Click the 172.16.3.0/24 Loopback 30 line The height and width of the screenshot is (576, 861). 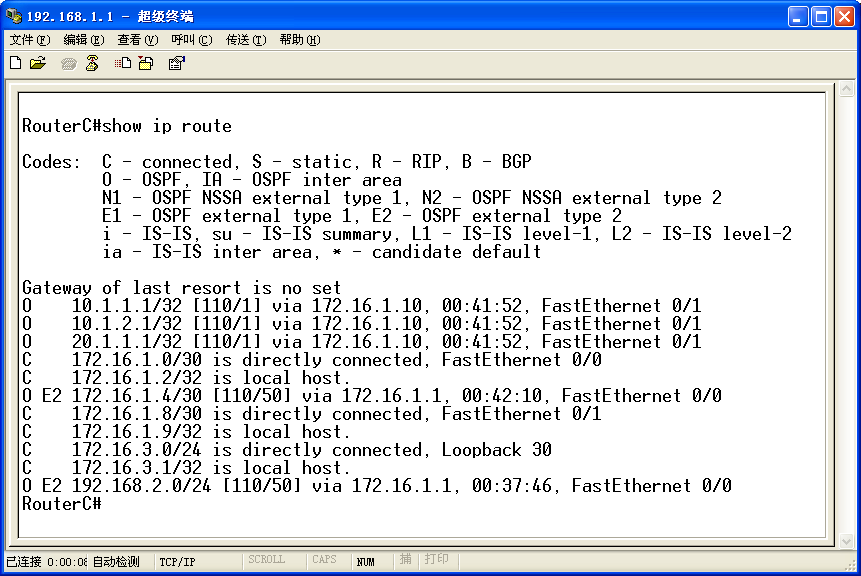point(287,450)
